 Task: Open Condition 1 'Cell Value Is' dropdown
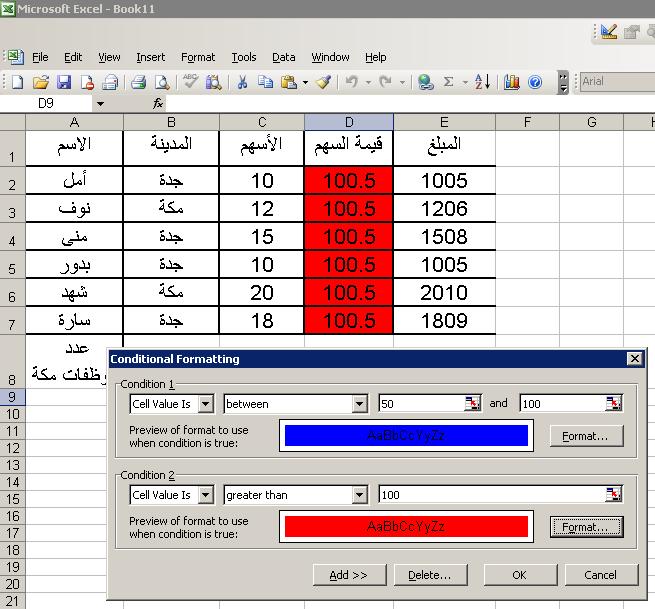(x=206, y=403)
